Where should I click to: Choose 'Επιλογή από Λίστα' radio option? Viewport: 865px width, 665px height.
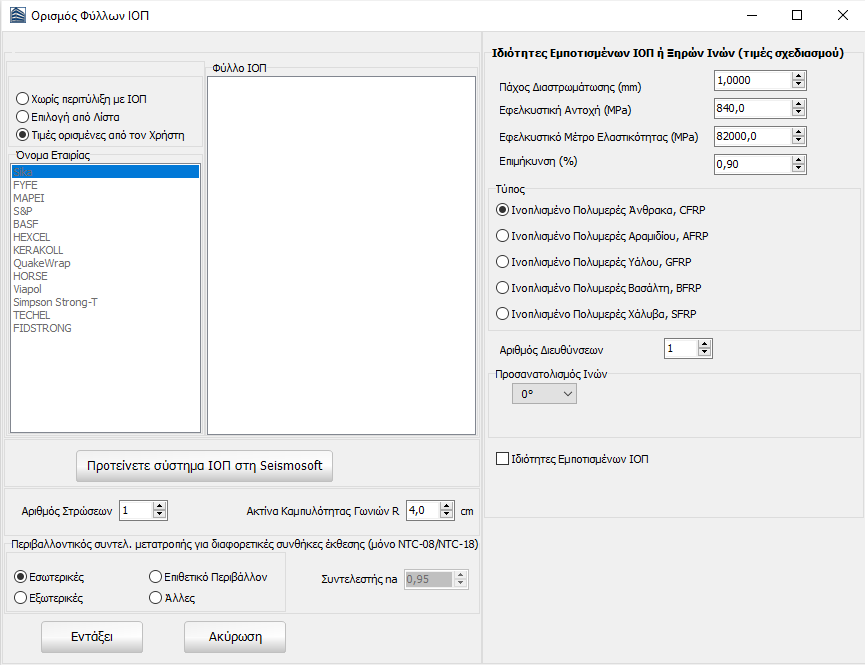[22, 117]
